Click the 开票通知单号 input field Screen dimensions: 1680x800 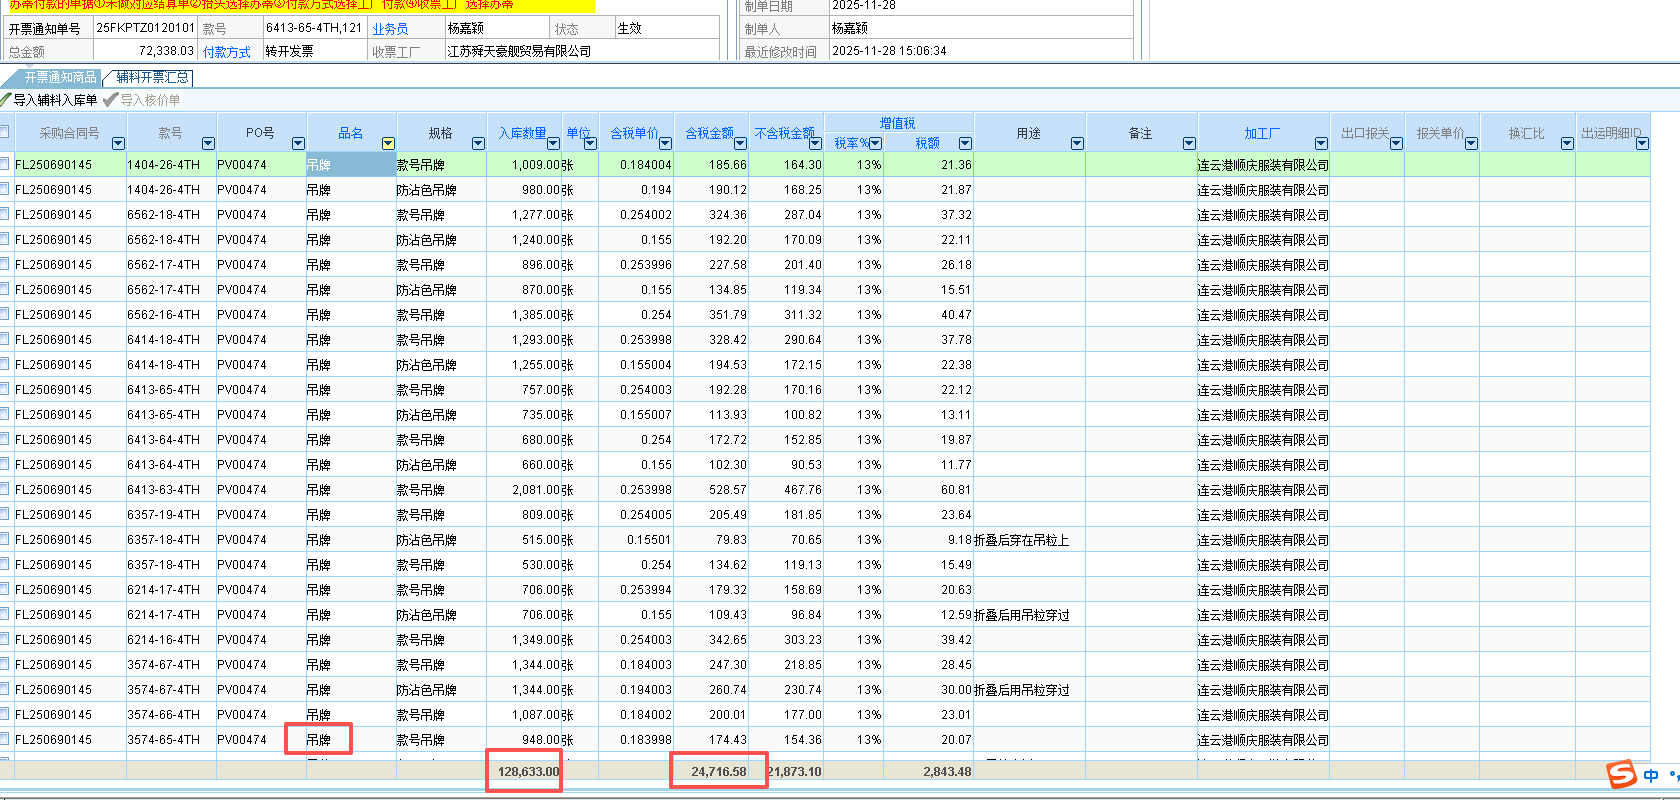145,28
